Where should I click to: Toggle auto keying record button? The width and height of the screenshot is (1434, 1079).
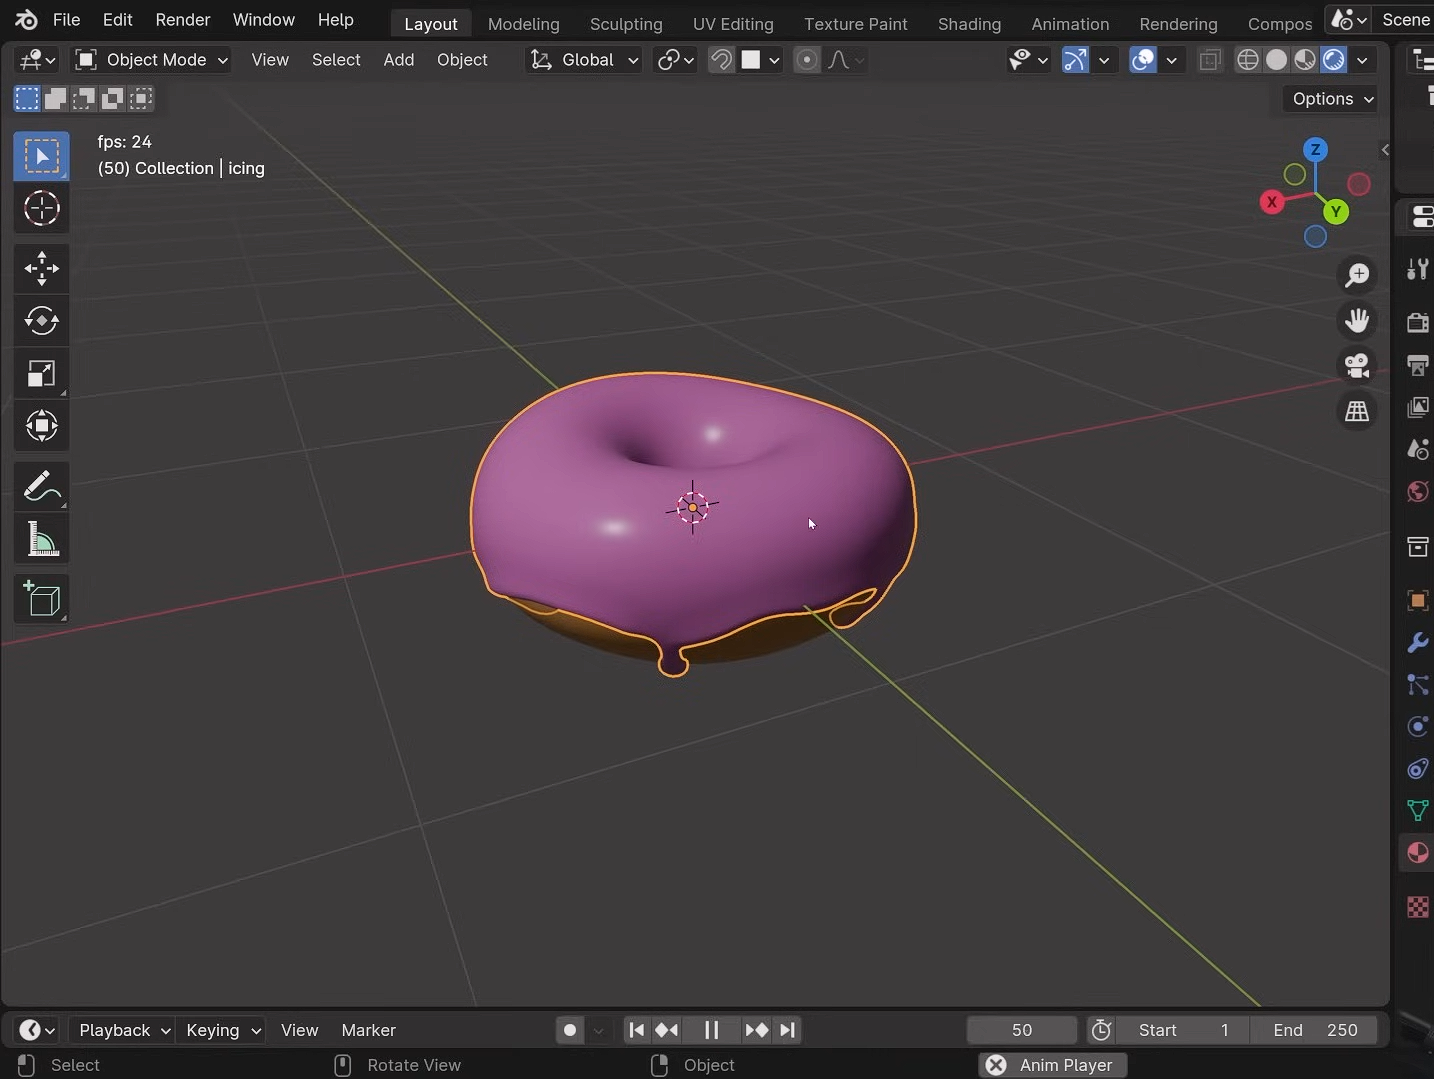click(570, 1030)
